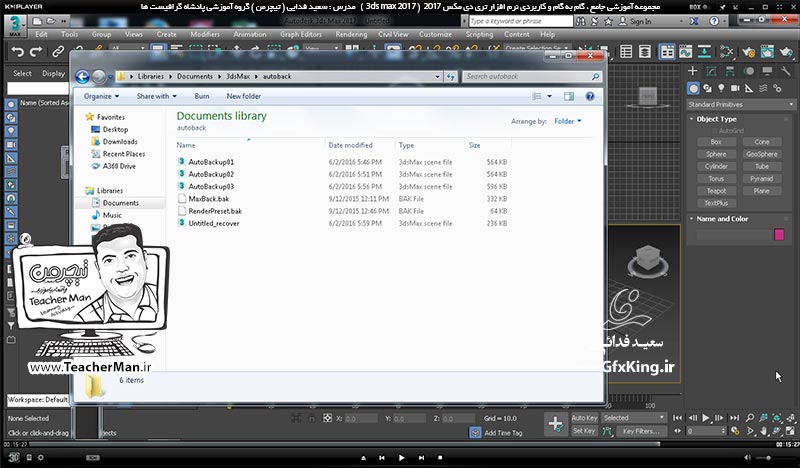Open the Arrange by Folder dropdown
This screenshot has height=468, width=800.
pos(567,121)
